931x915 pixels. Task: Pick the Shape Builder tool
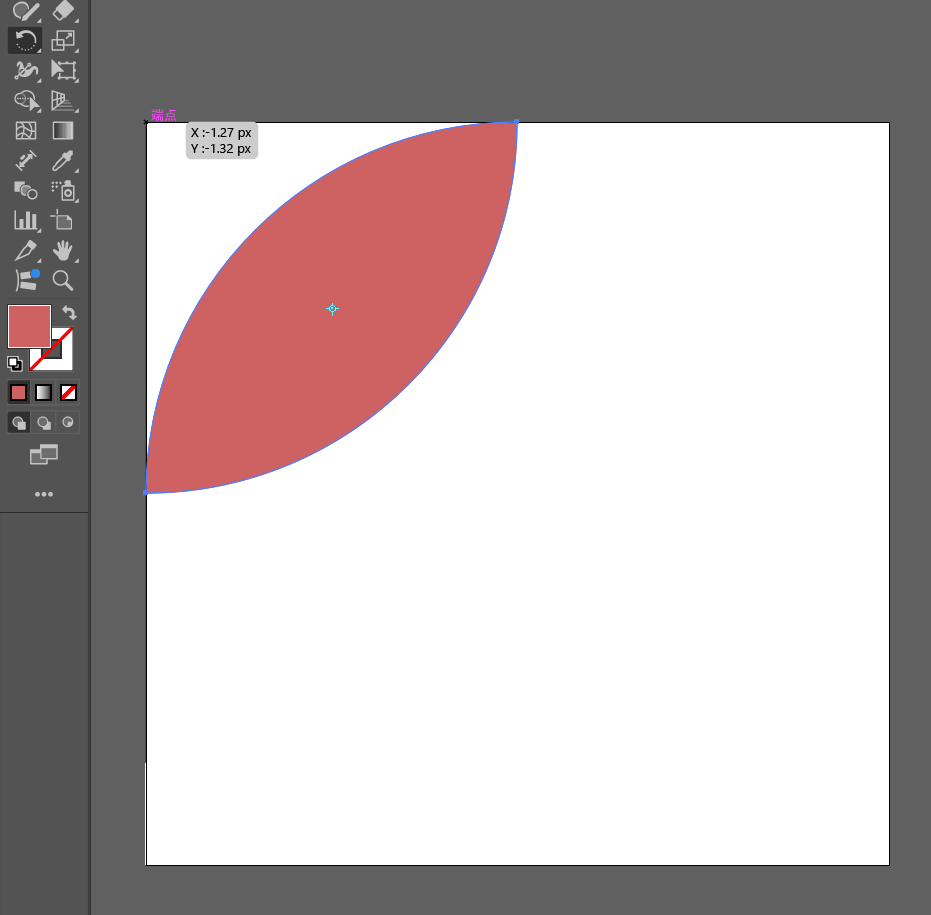[x=25, y=101]
